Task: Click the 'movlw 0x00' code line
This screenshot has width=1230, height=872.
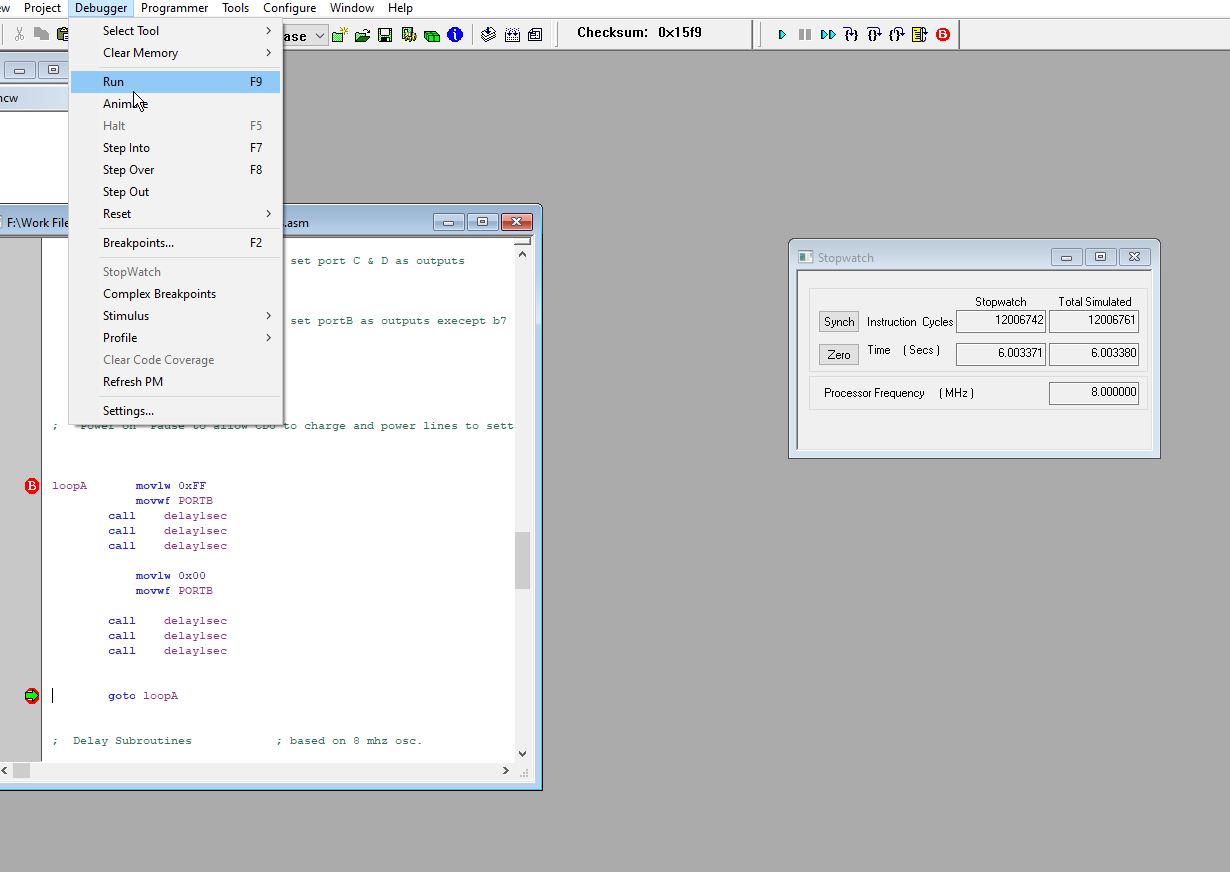Action: point(171,576)
